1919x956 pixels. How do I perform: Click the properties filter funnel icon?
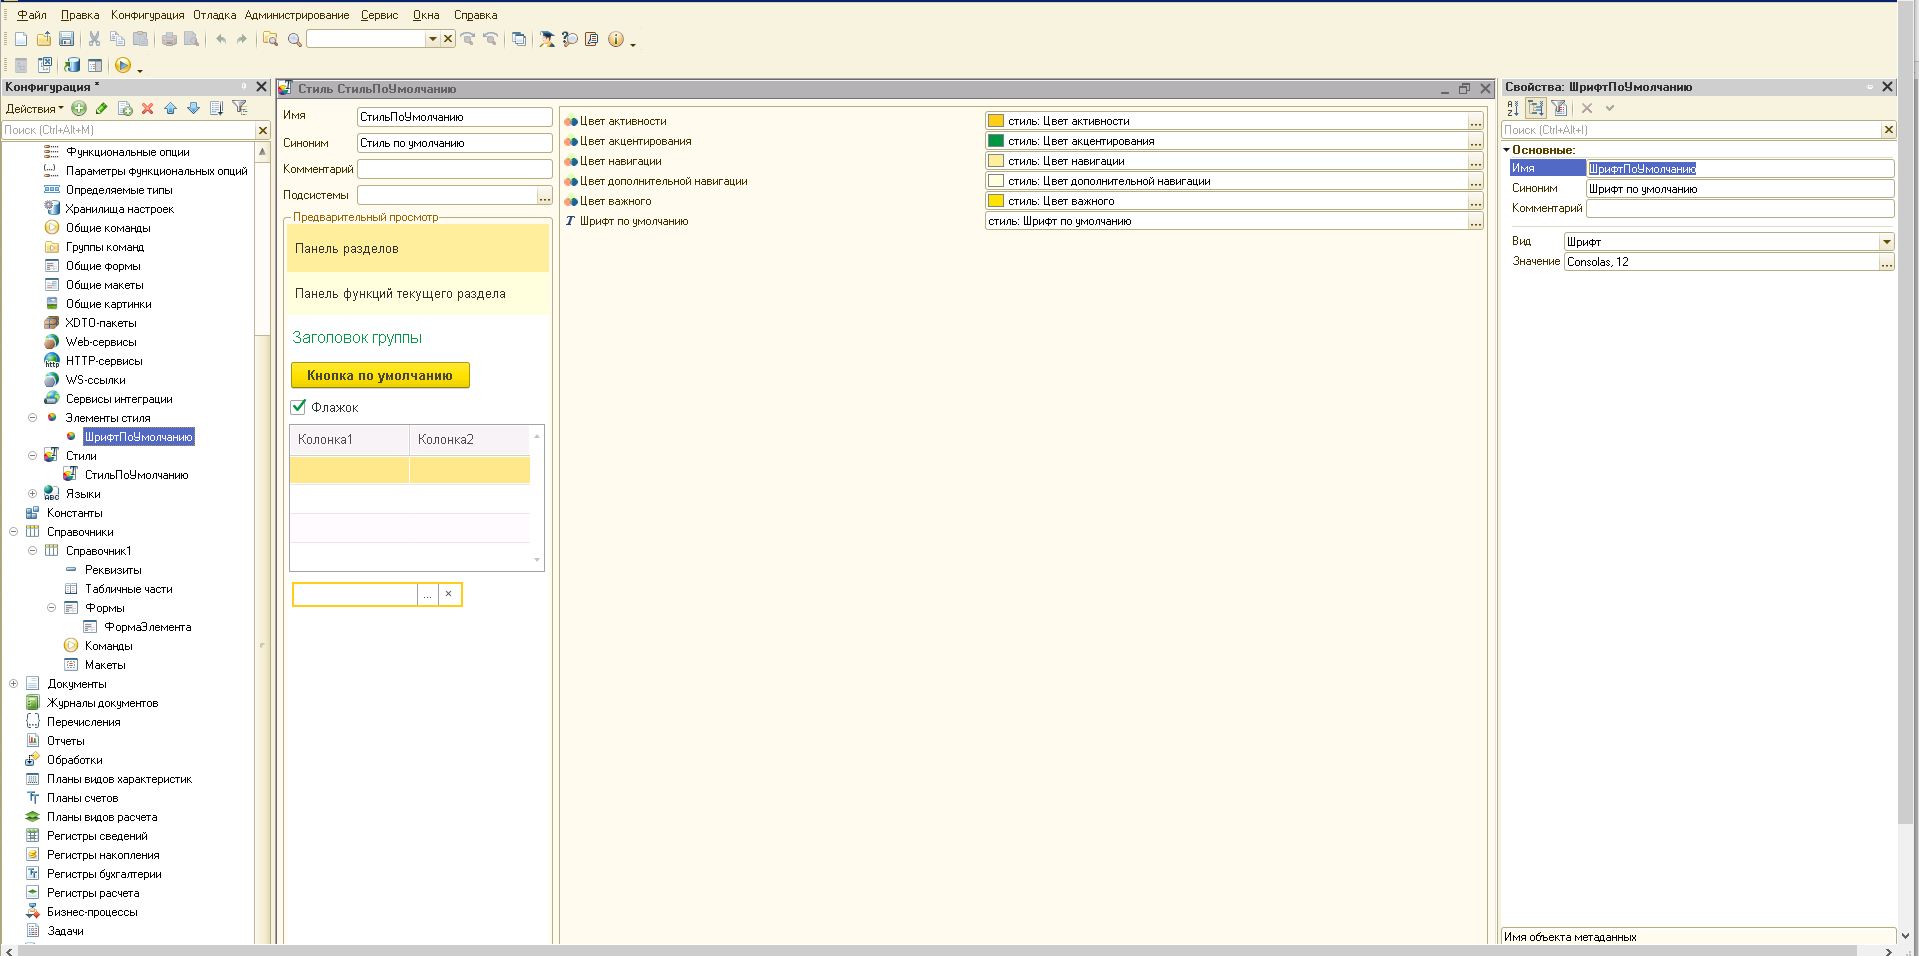coord(1559,108)
